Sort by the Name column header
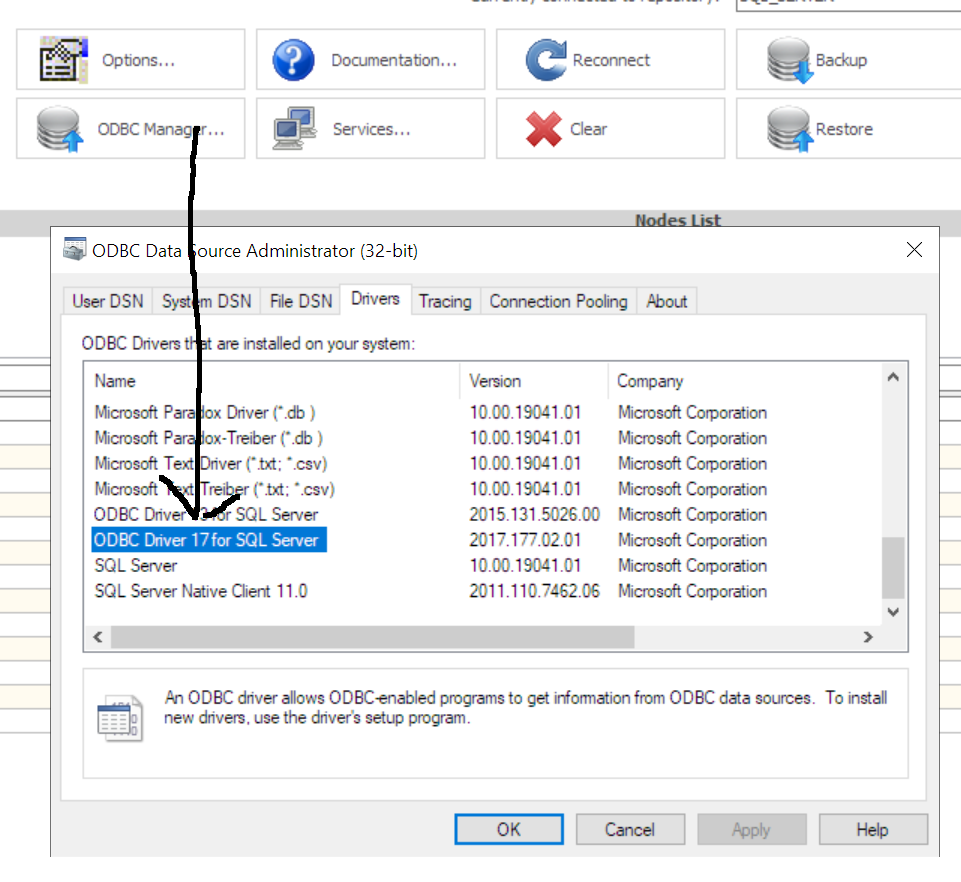 click(272, 381)
